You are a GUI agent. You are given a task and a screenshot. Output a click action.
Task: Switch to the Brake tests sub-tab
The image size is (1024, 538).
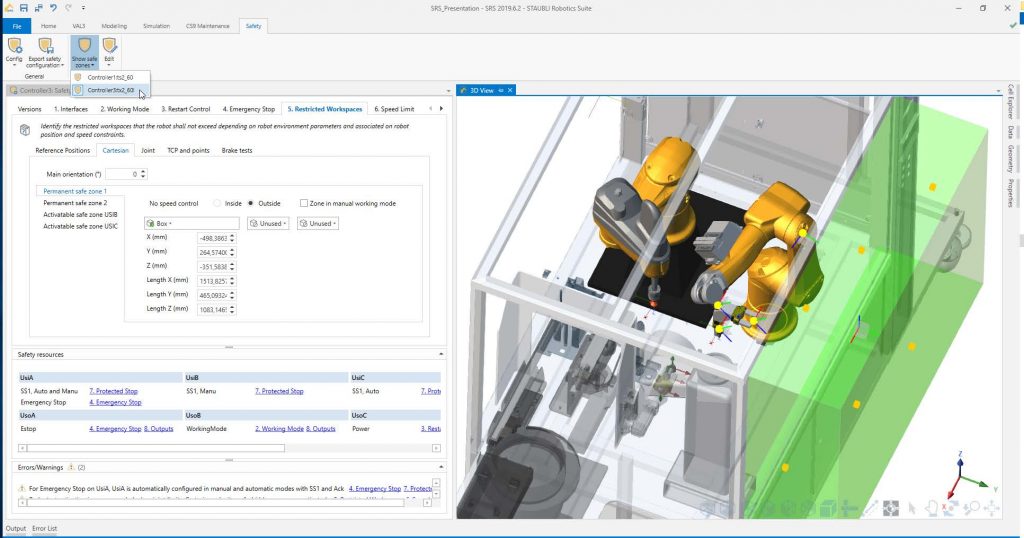pos(236,150)
